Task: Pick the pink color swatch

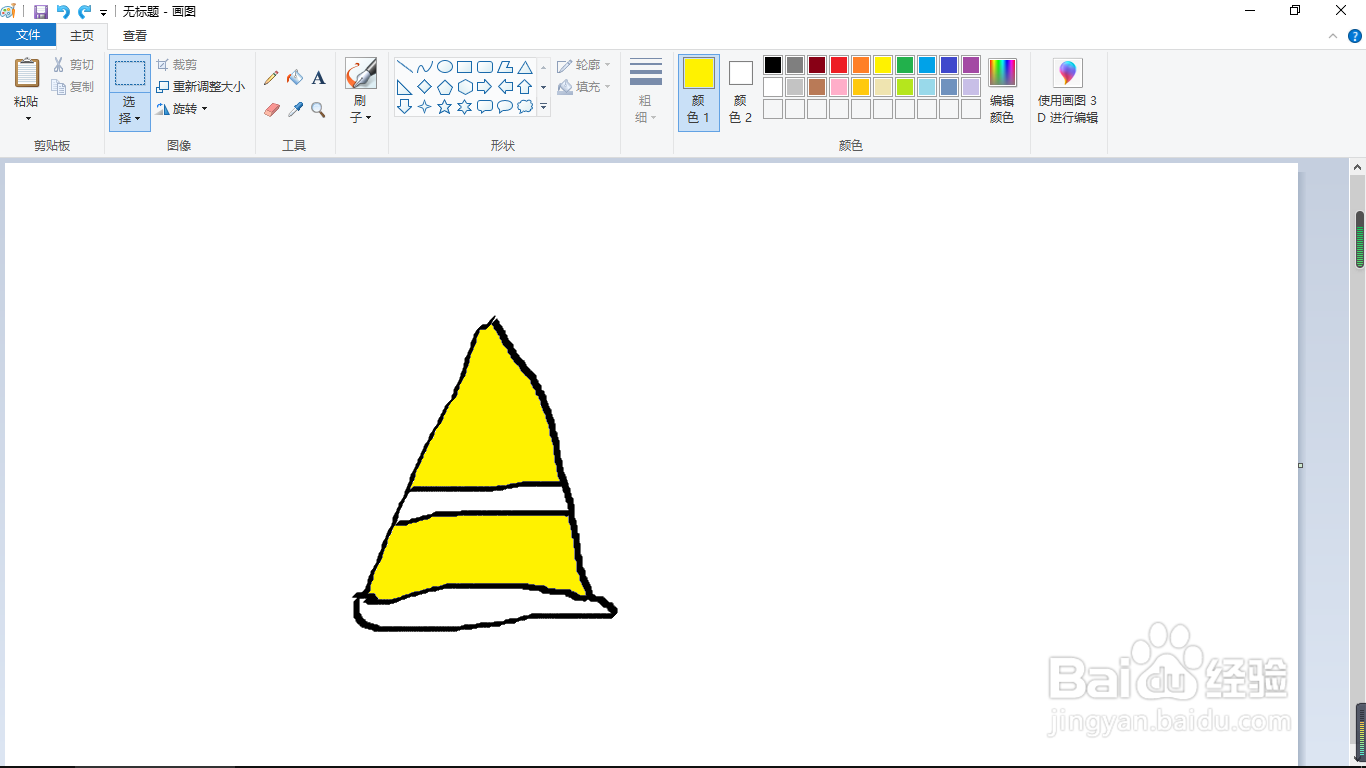Action: (839, 87)
